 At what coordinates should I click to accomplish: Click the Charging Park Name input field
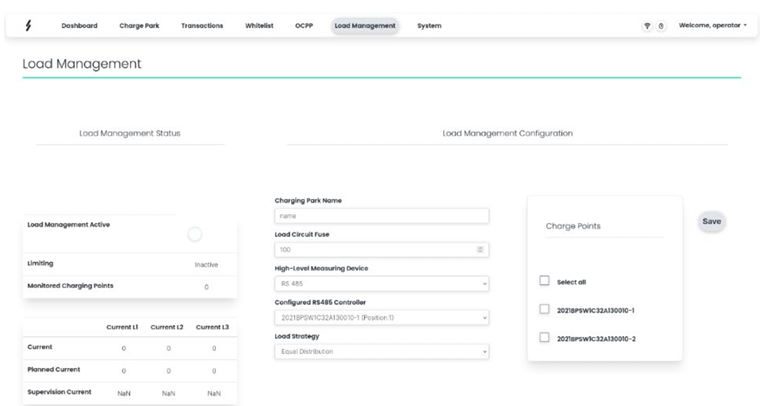coord(381,216)
